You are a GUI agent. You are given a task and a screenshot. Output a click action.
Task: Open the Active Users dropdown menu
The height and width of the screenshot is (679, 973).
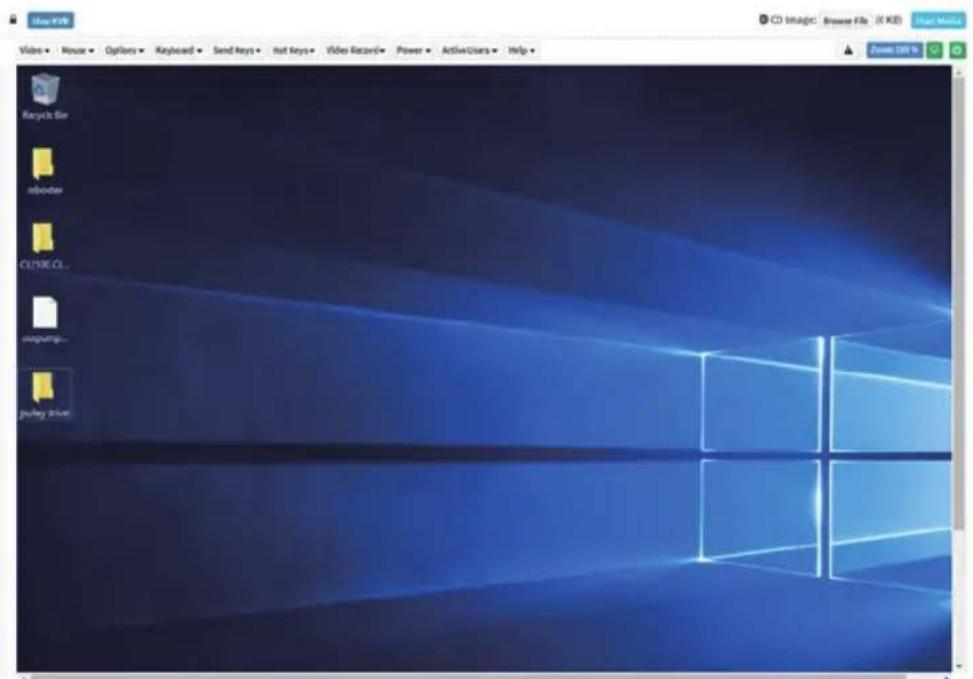[469, 50]
